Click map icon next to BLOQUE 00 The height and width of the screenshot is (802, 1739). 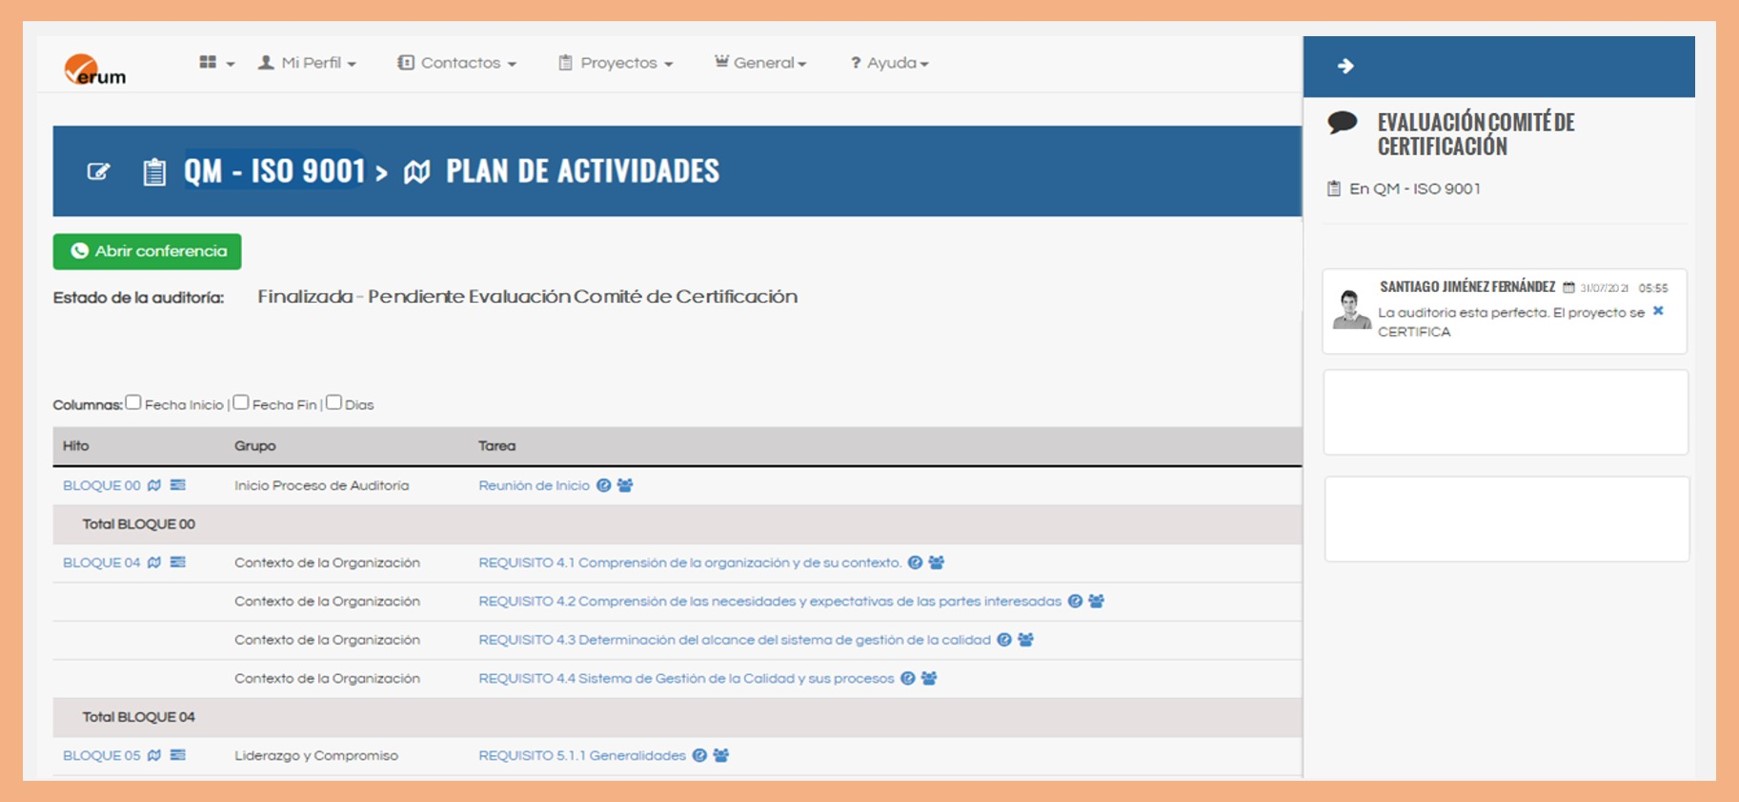(x=154, y=485)
